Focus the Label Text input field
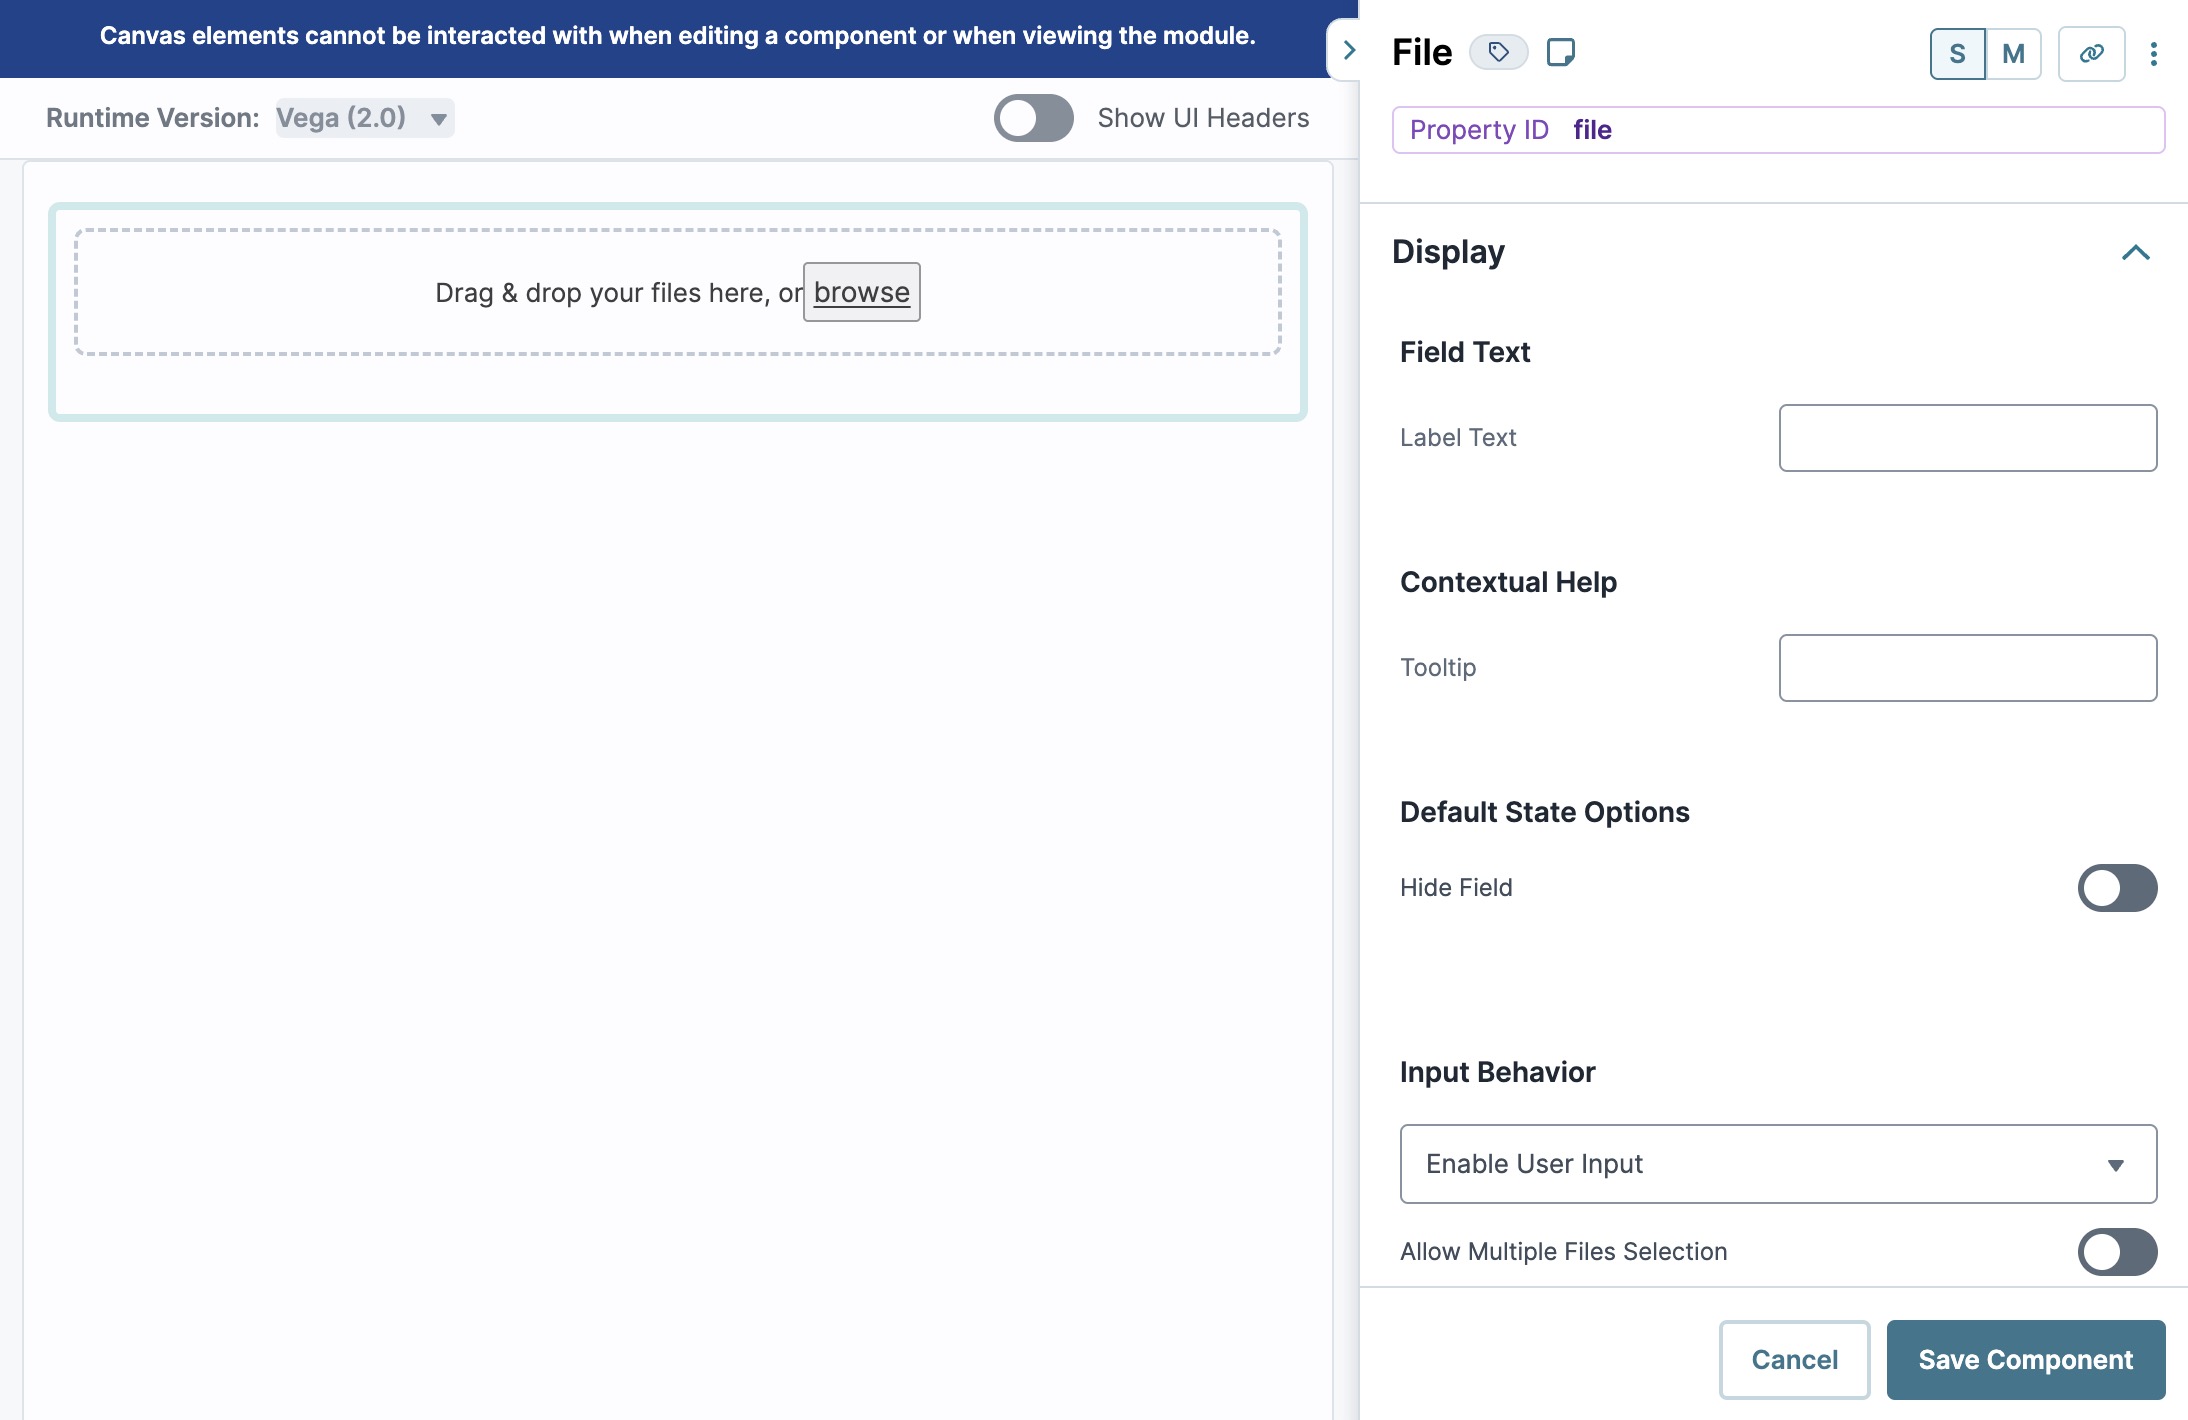The width and height of the screenshot is (2188, 1420). [x=1967, y=438]
